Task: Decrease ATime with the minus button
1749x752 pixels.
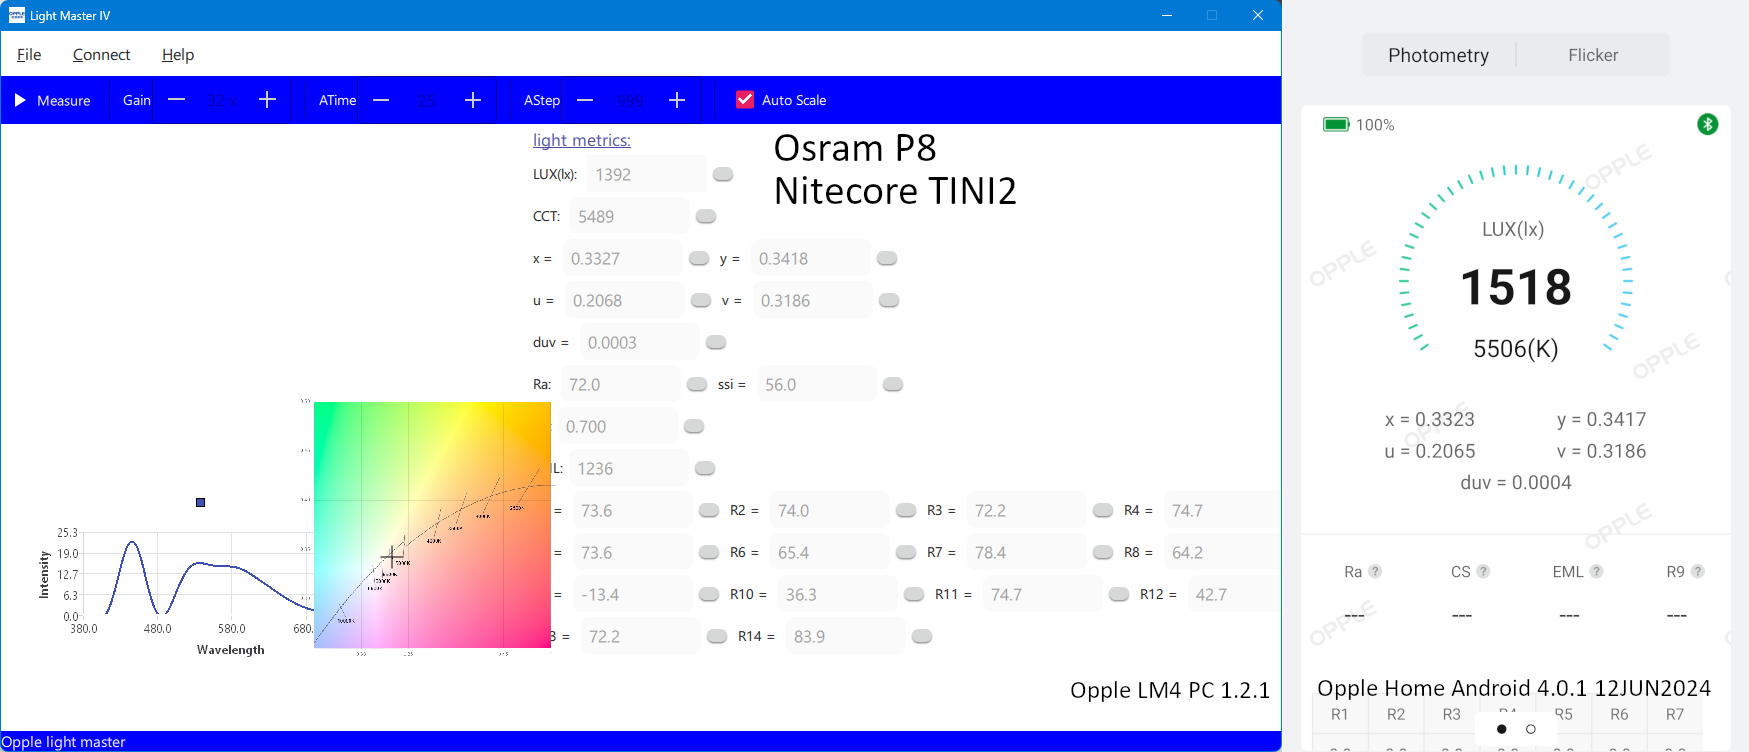Action: 381,100
